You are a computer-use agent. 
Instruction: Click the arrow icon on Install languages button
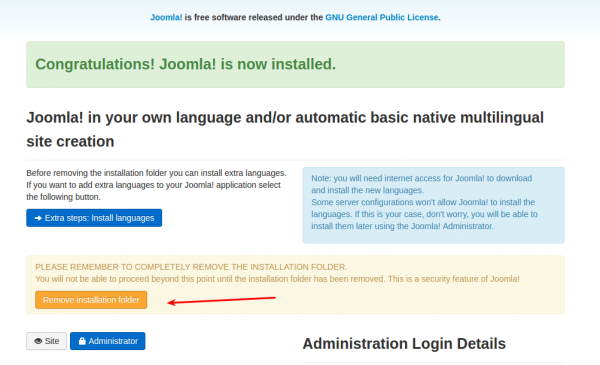pos(38,218)
